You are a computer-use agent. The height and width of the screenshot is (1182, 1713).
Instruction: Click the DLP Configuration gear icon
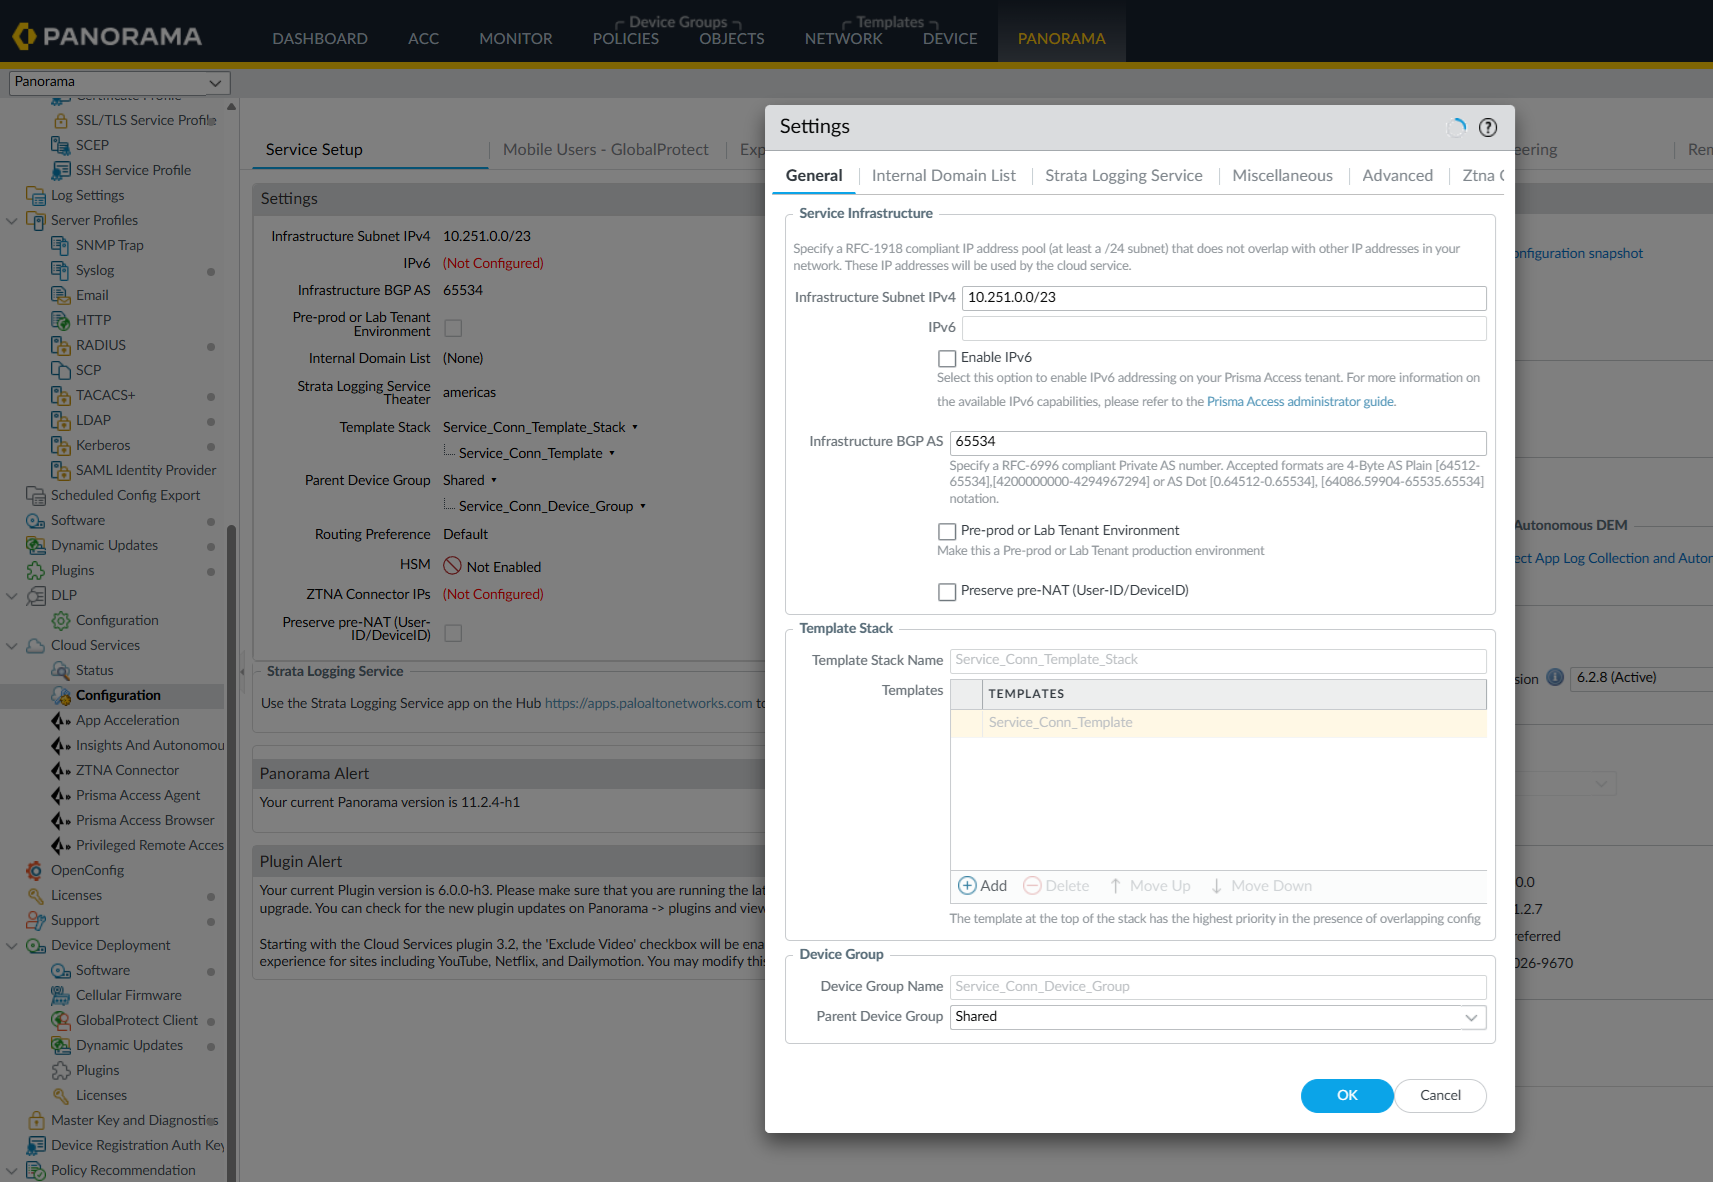click(60, 620)
